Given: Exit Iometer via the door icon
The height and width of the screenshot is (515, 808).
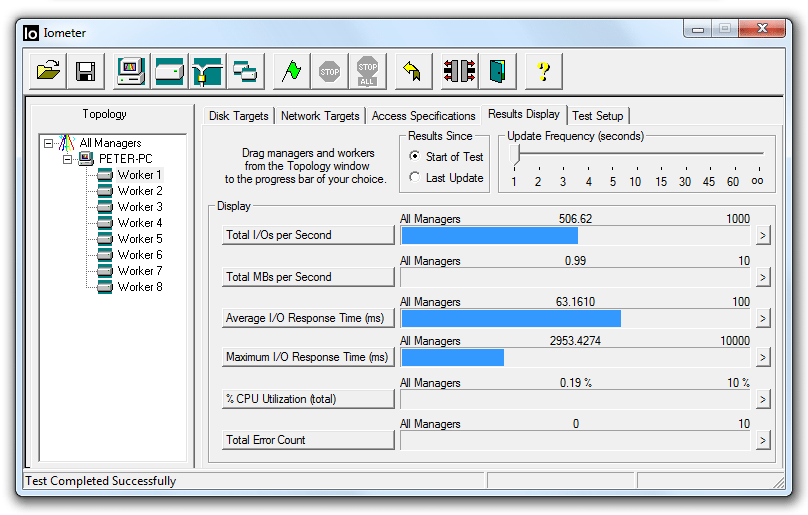Looking at the screenshot, I should coord(497,71).
